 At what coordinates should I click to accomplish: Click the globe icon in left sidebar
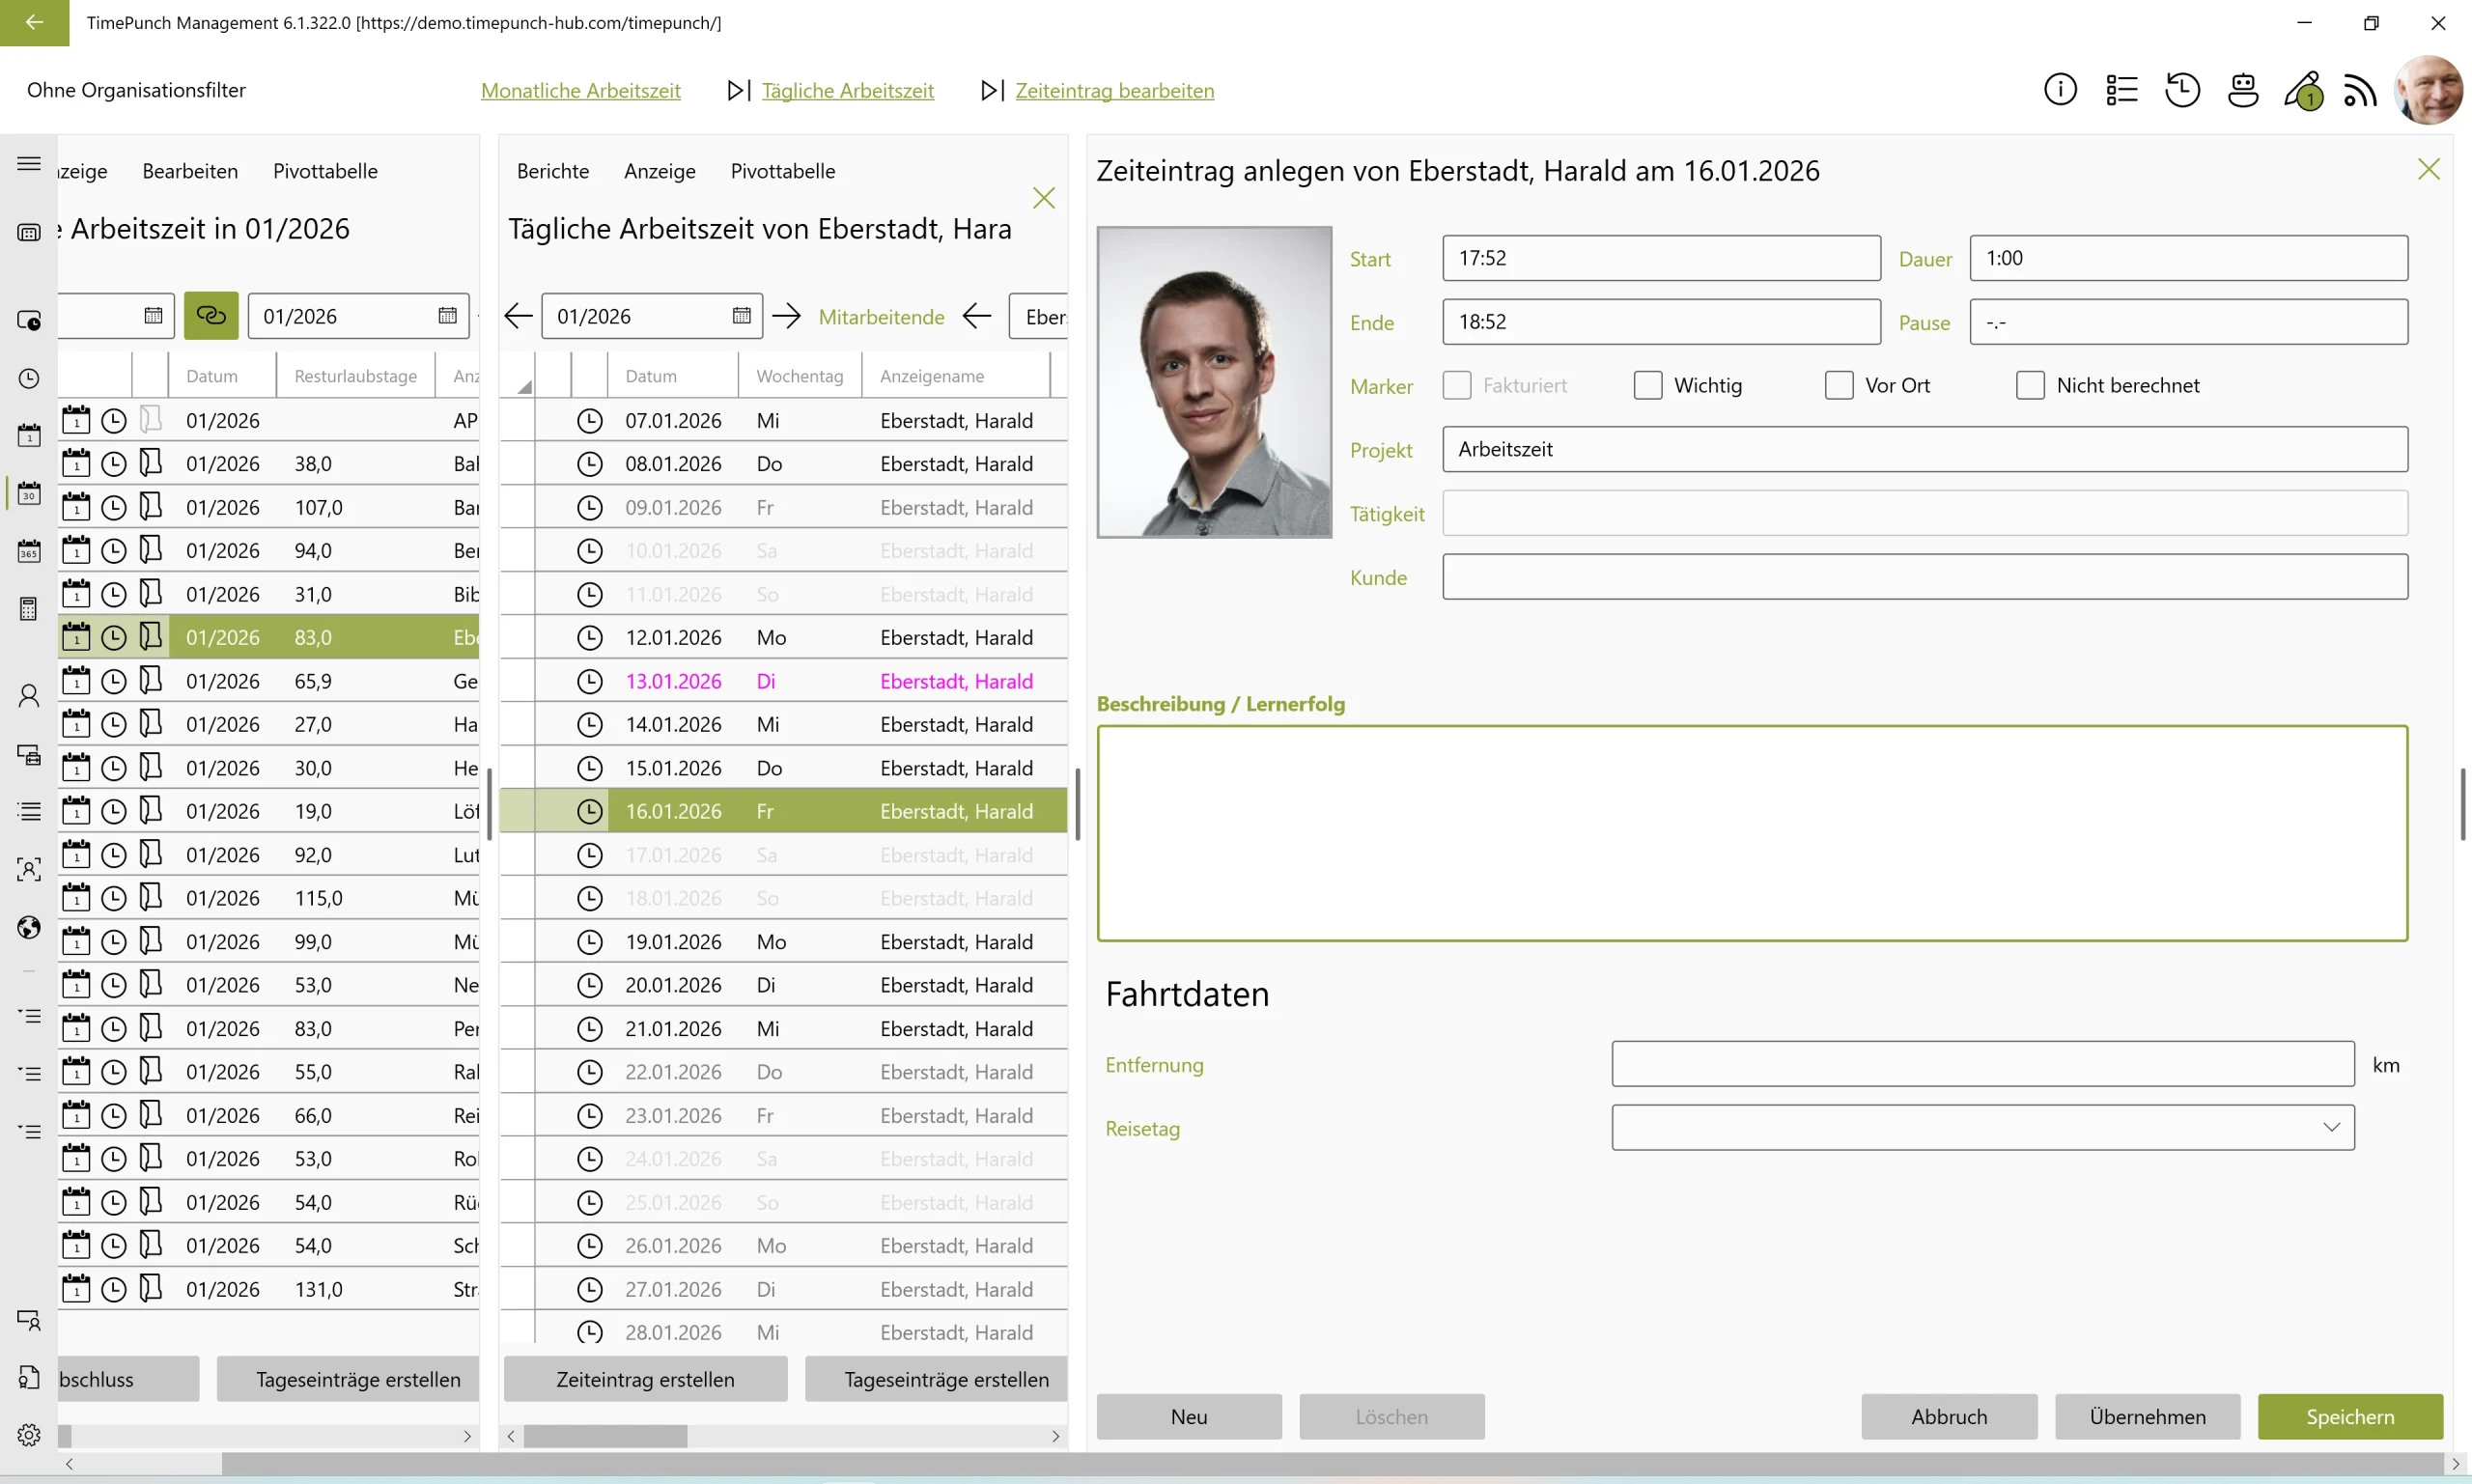tap(29, 927)
